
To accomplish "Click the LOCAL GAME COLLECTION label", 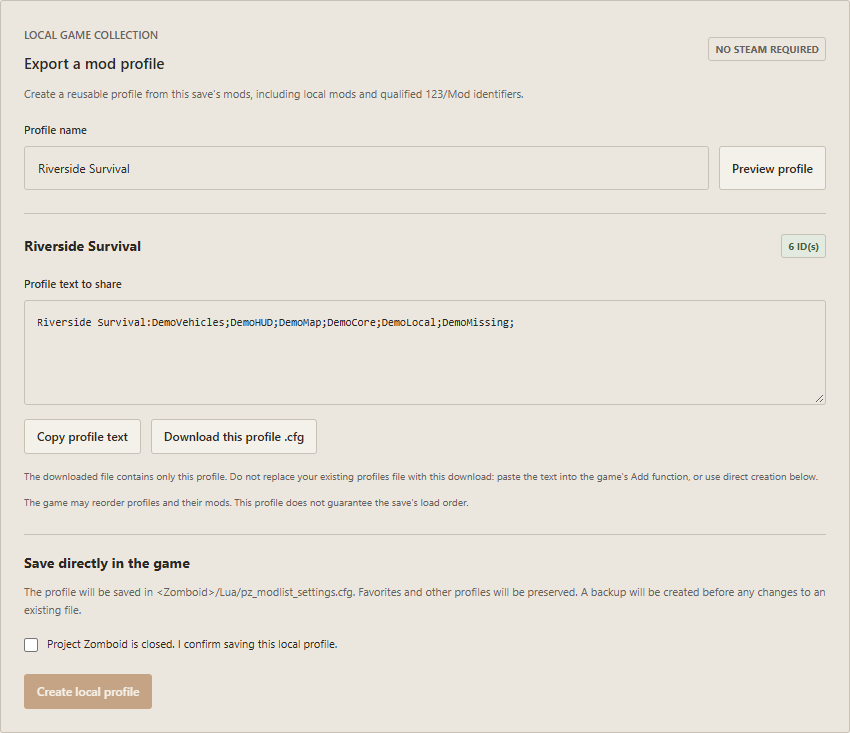I will 91,35.
